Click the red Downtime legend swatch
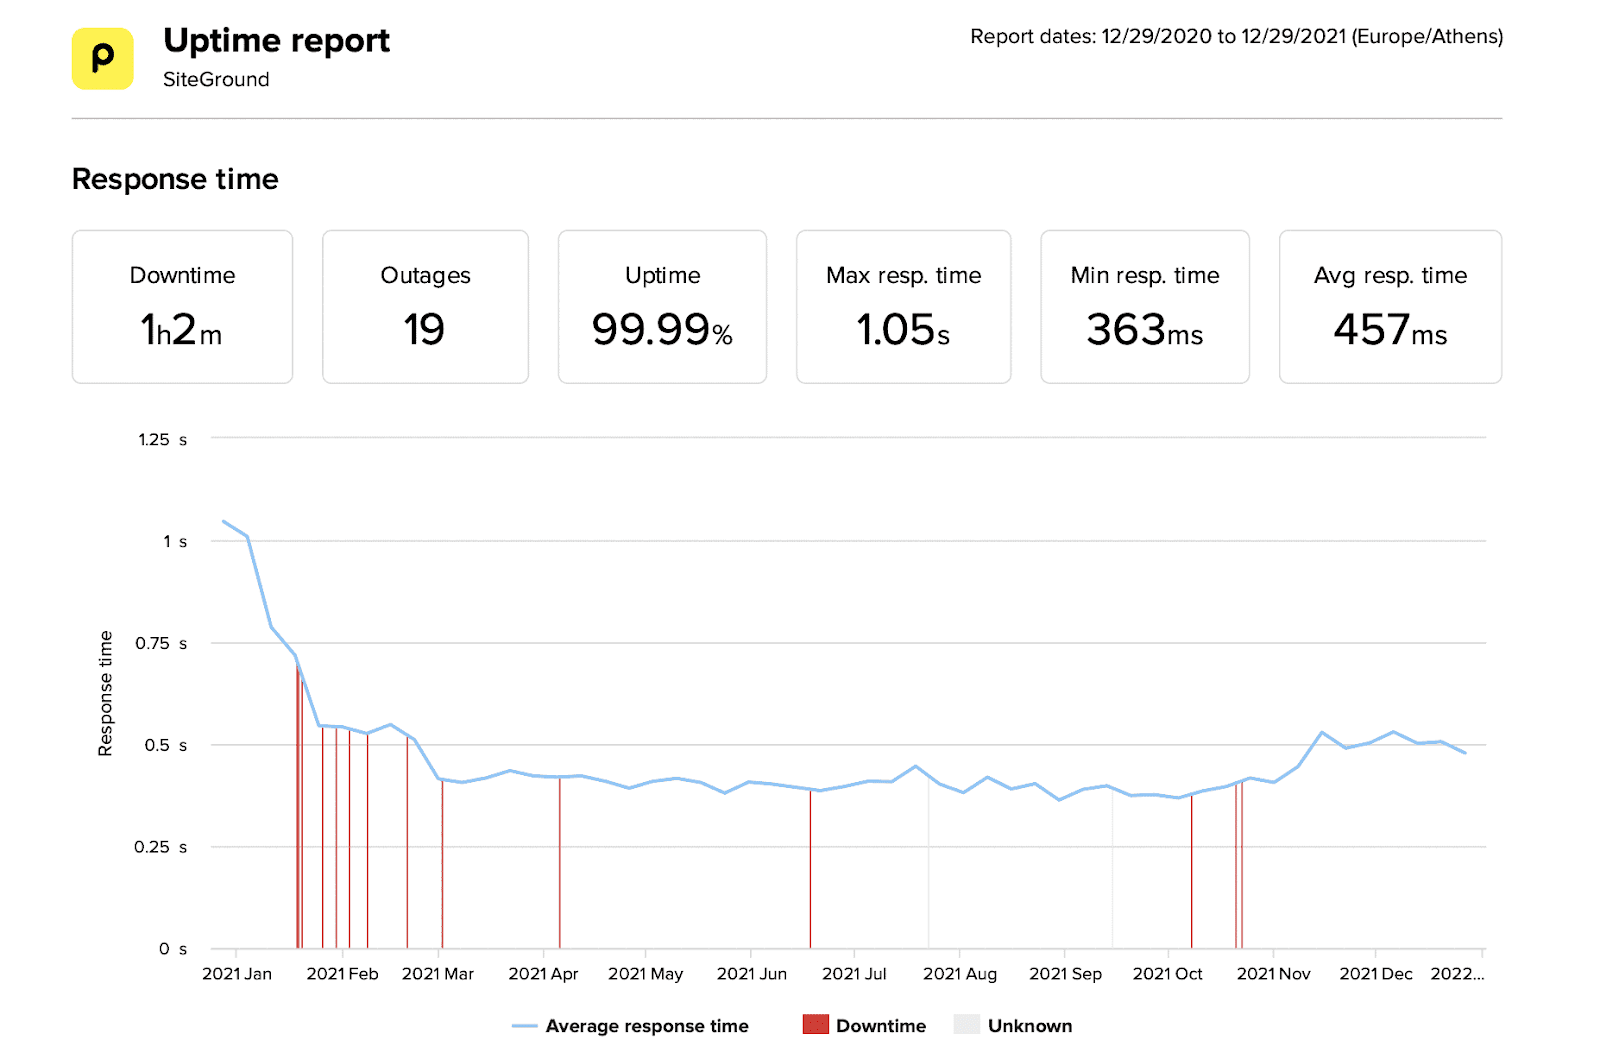This screenshot has width=1600, height=1053. [x=815, y=1024]
